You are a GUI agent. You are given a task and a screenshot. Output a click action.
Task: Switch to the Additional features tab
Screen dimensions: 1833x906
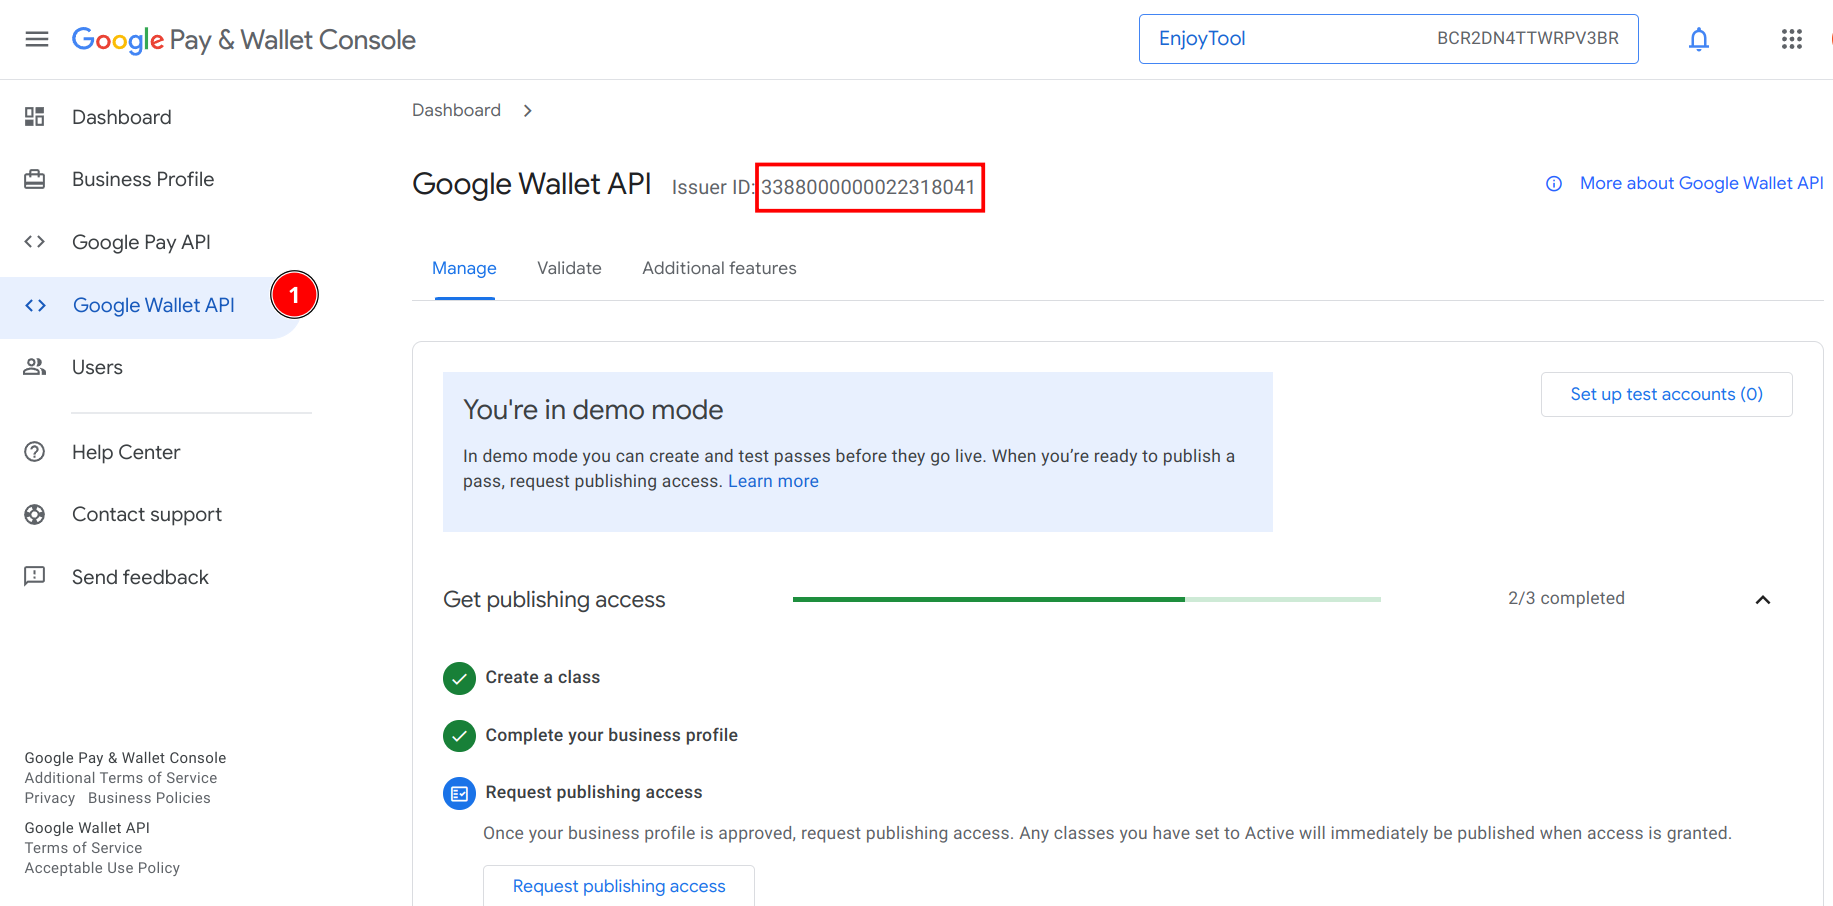point(719,268)
